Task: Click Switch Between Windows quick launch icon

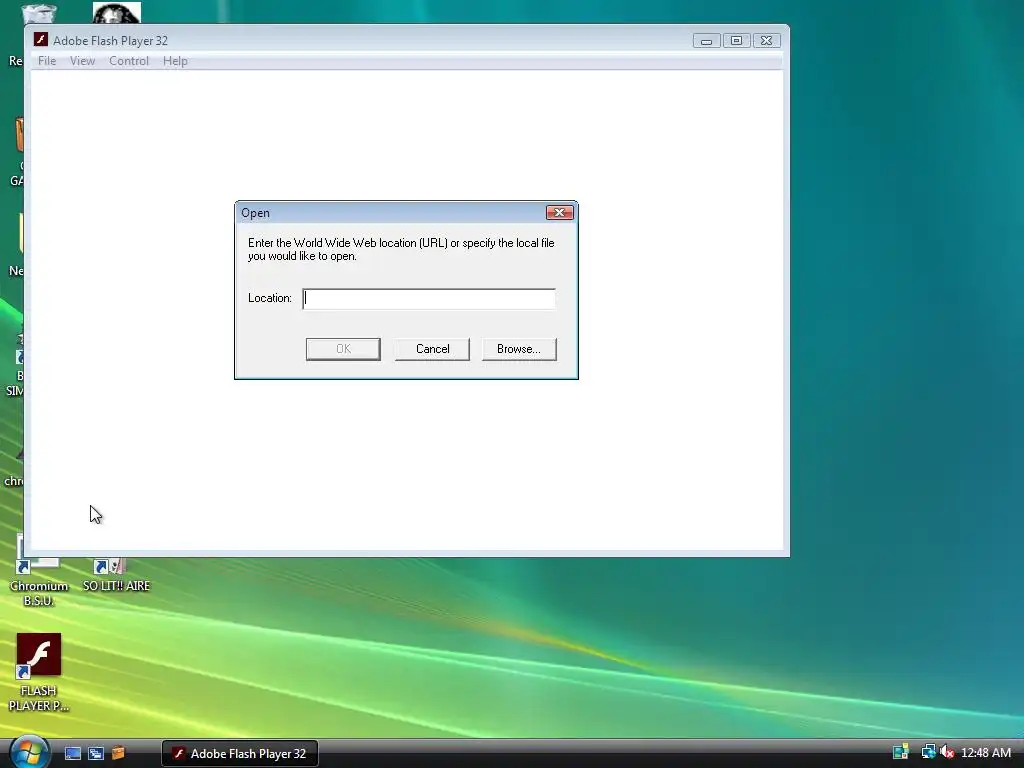Action: pyautogui.click(x=95, y=754)
